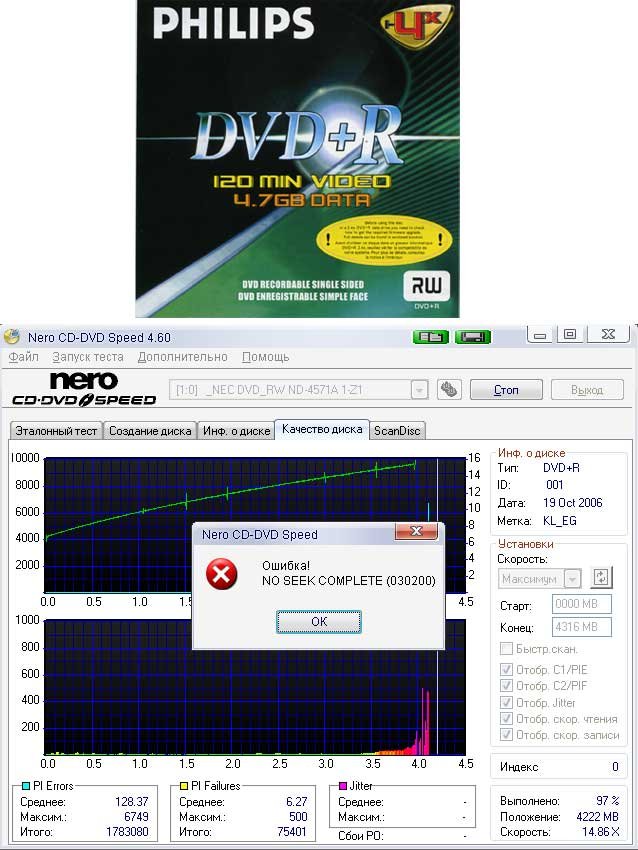Click the disc label KL_EG
This screenshot has height=850, width=638.
559,521
